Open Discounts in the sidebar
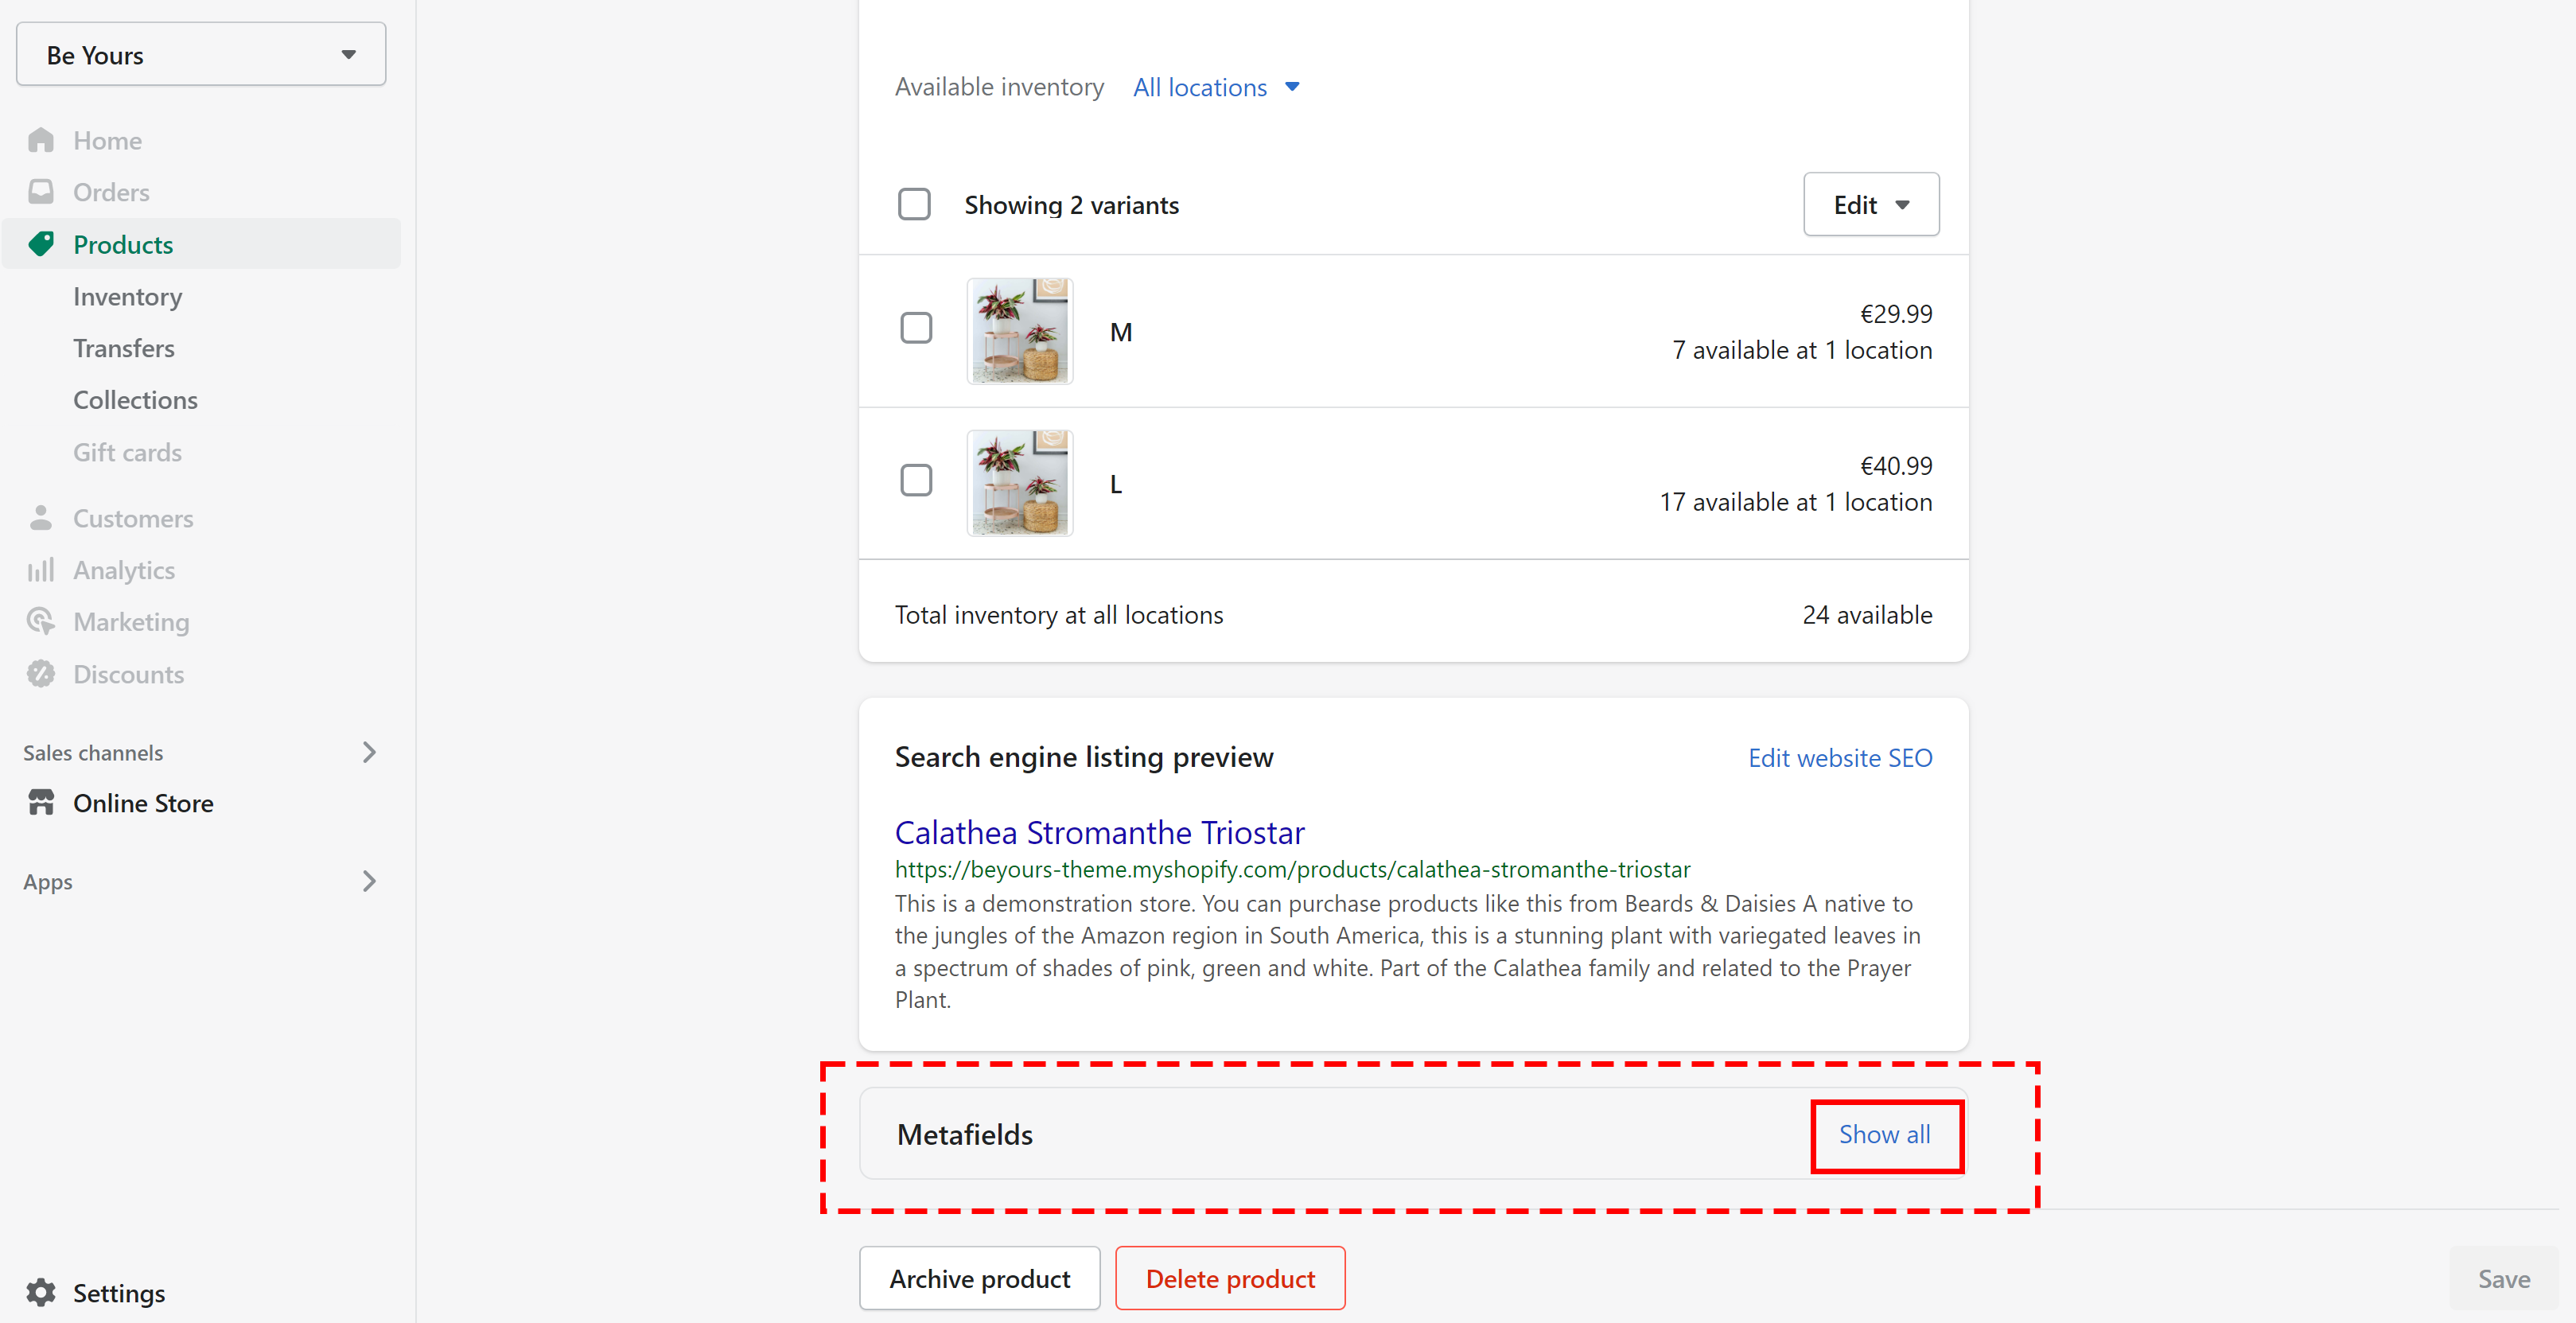 click(128, 674)
